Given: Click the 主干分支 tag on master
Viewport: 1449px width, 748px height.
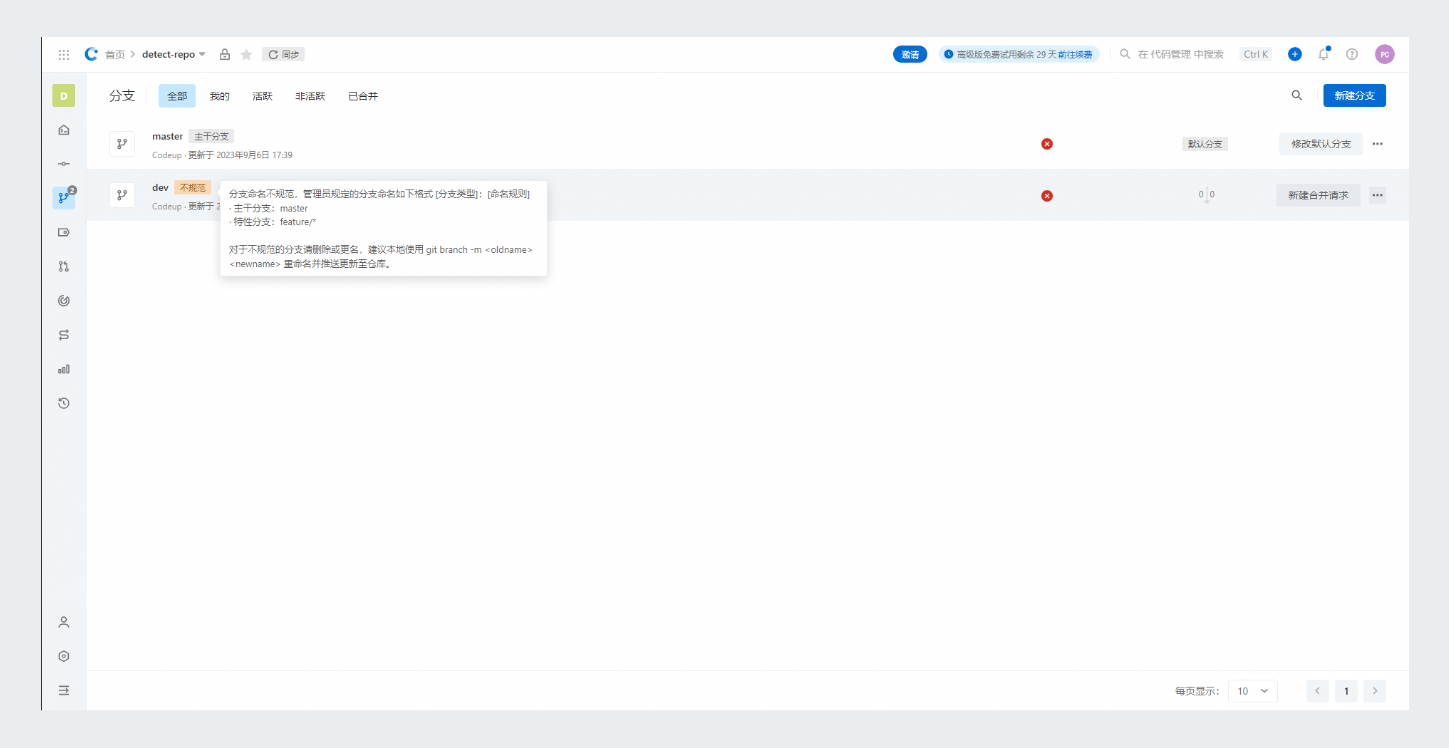Looking at the screenshot, I should click(211, 136).
